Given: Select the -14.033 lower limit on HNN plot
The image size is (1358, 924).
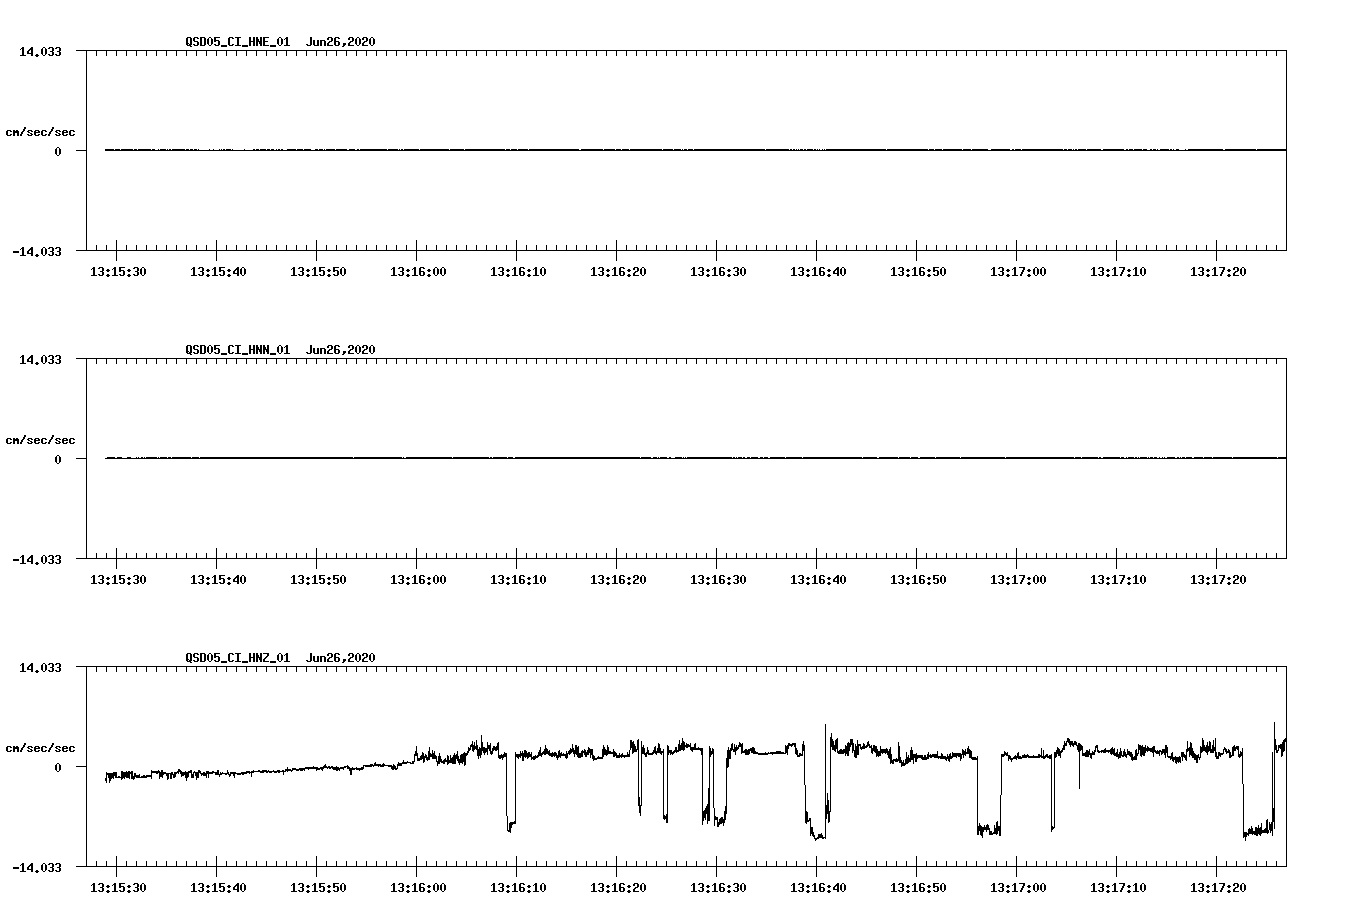Looking at the screenshot, I should 37,560.
